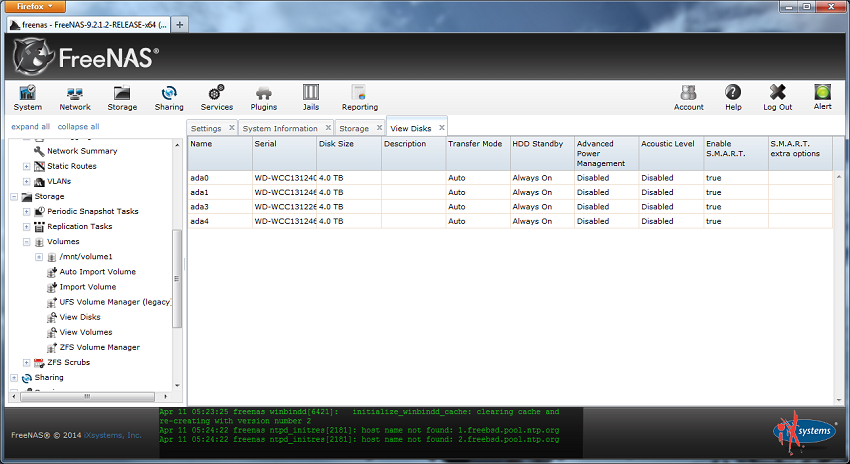The image size is (850, 464).
Task: Switch to the Storage tab
Action: coord(354,128)
